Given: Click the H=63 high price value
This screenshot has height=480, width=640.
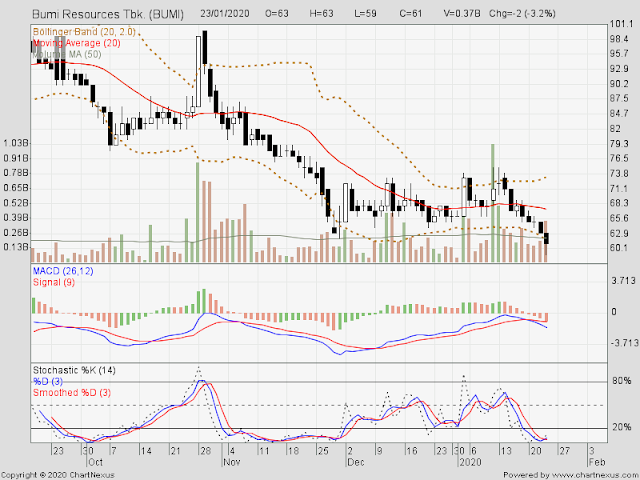Looking at the screenshot, I should coord(321,13).
